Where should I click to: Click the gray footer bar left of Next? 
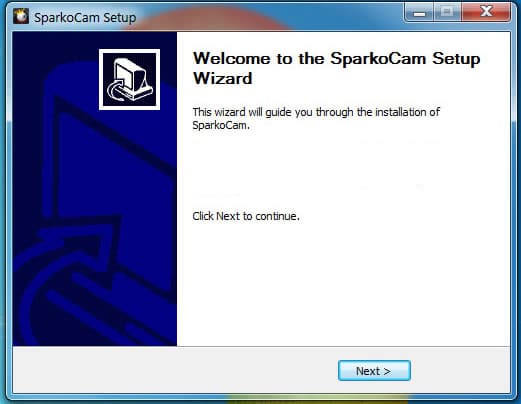tap(173, 370)
